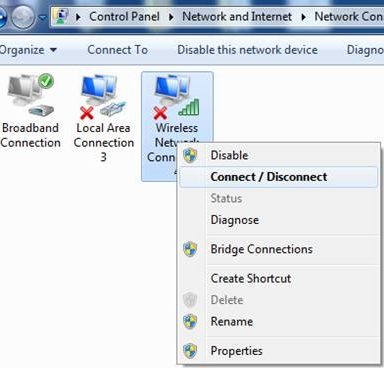Click the Forward navigation button
384x368 pixels.
(23, 17)
